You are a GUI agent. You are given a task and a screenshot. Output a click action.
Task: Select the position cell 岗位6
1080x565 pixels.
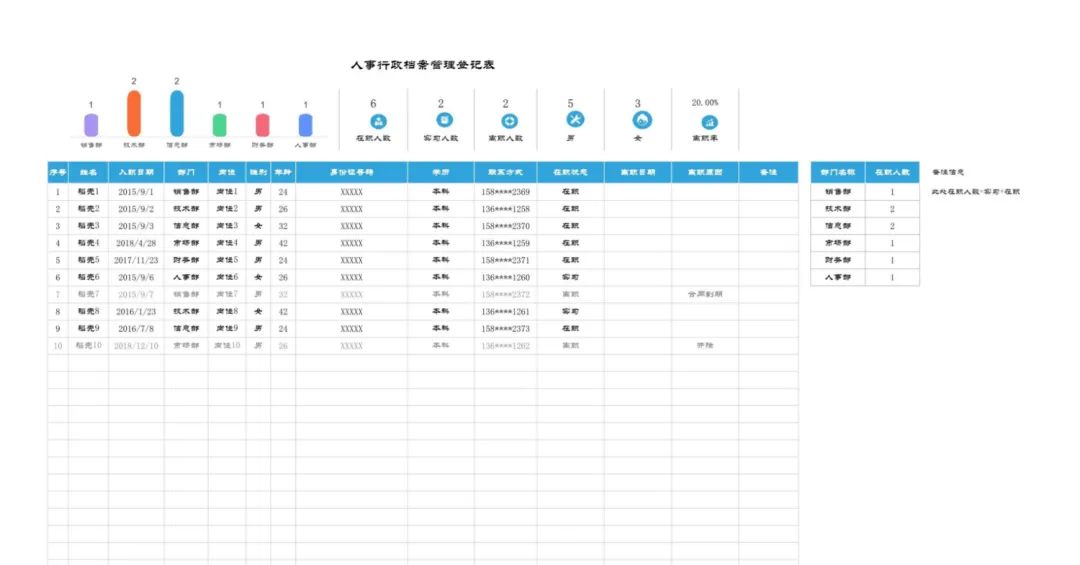pyautogui.click(x=227, y=278)
